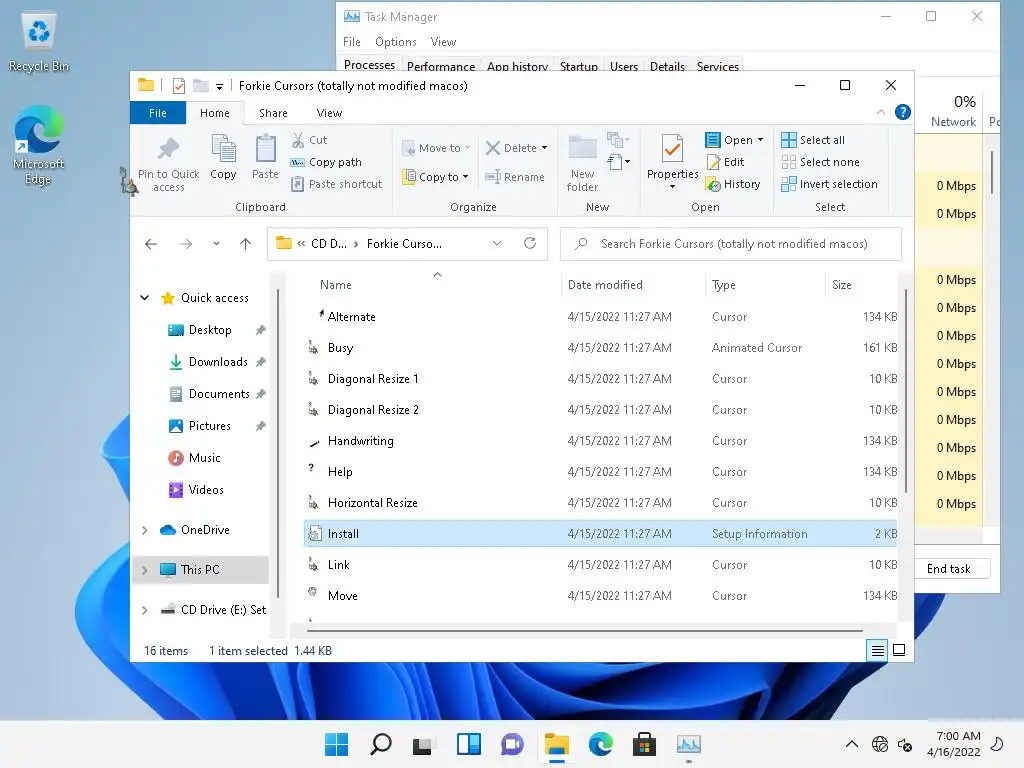Switch to Task Manager Details tab
Image resolution: width=1024 pixels, height=768 pixels.
[x=667, y=66]
